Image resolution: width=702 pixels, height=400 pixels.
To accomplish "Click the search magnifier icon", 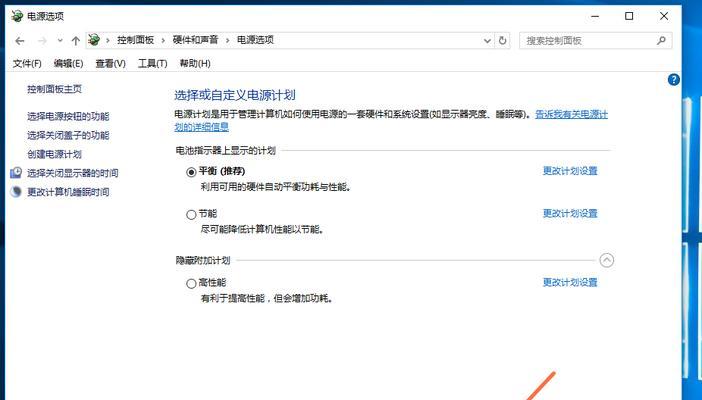I will pos(661,41).
